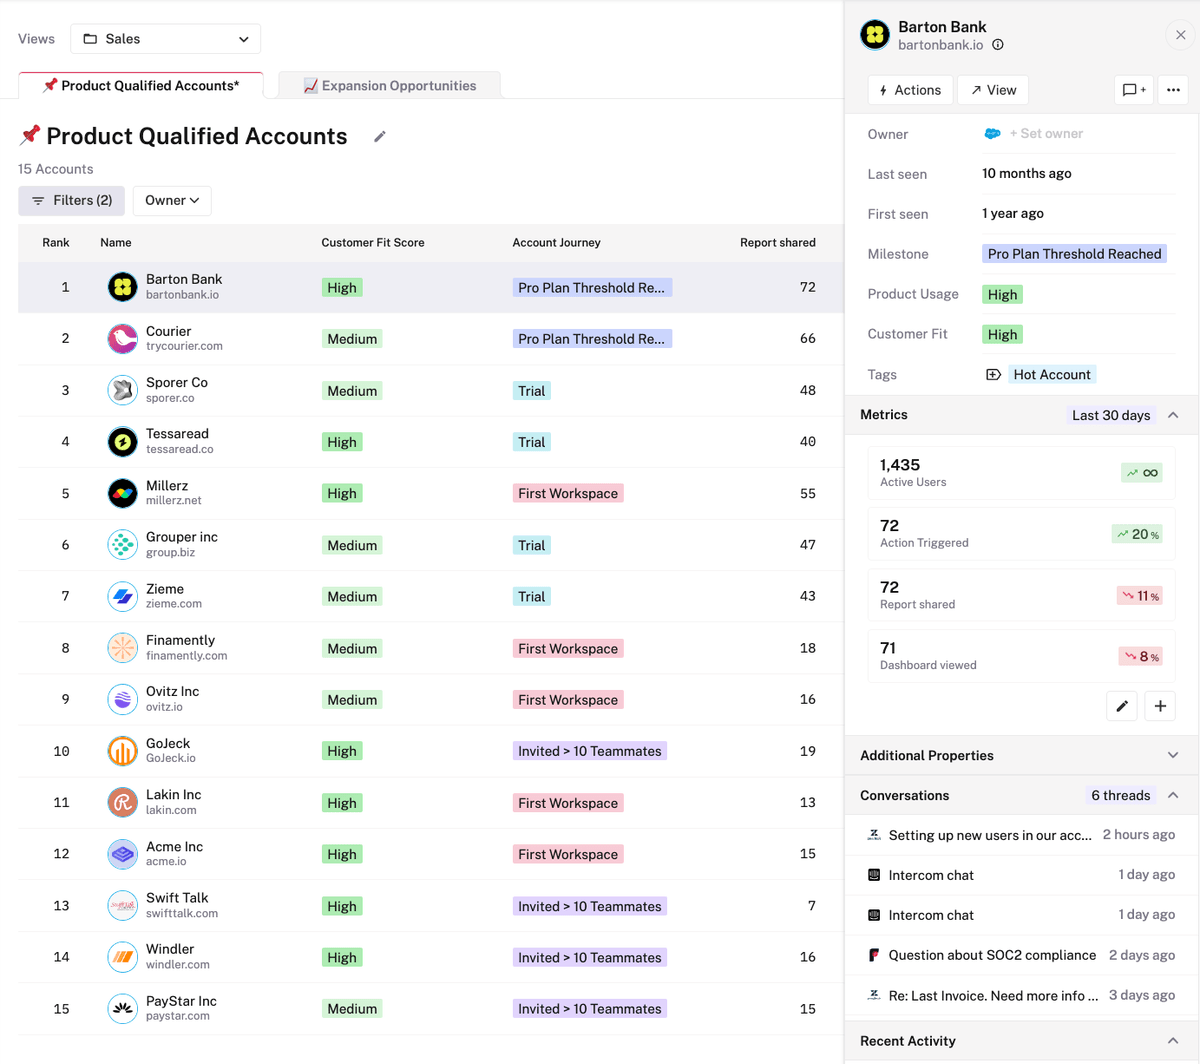The image size is (1200, 1064).
Task: Switch to the Expansion Opportunities tab
Action: coord(389,86)
